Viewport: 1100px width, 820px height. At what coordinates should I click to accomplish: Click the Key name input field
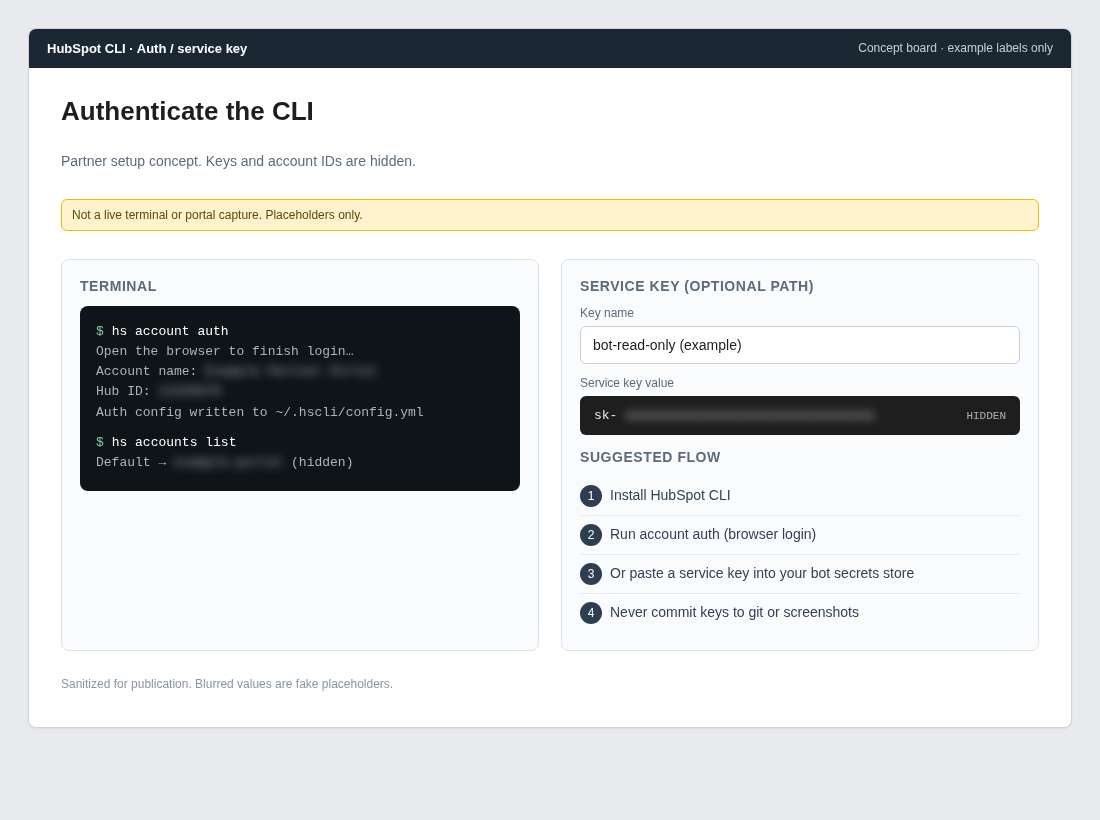[x=799, y=345]
